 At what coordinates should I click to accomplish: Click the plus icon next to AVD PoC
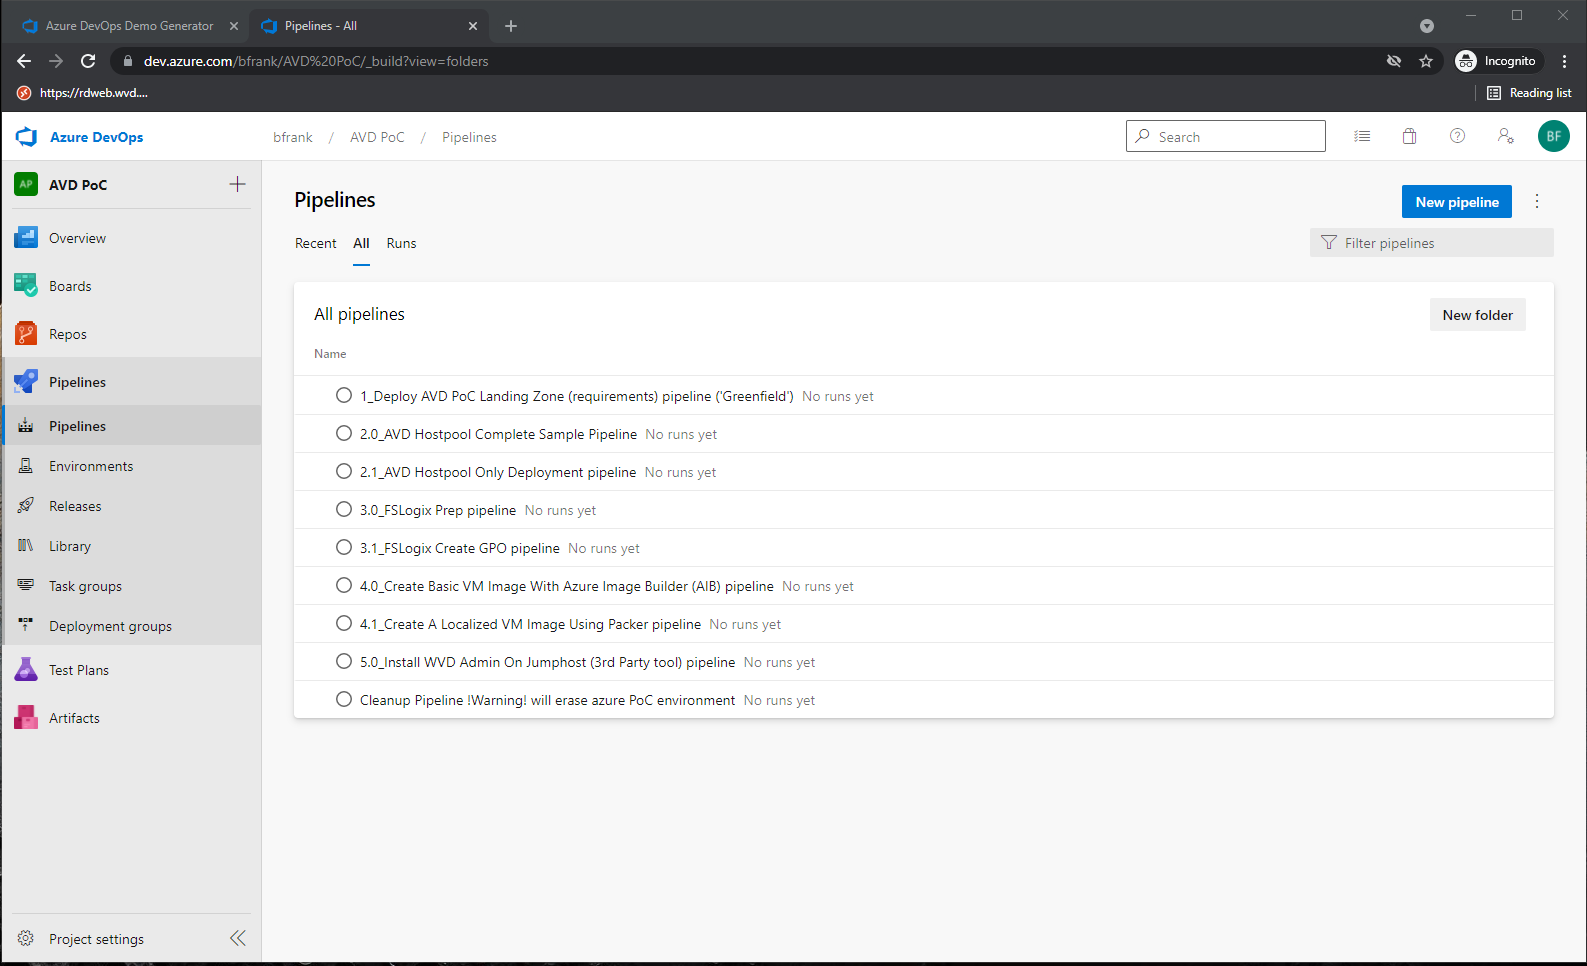[237, 184]
